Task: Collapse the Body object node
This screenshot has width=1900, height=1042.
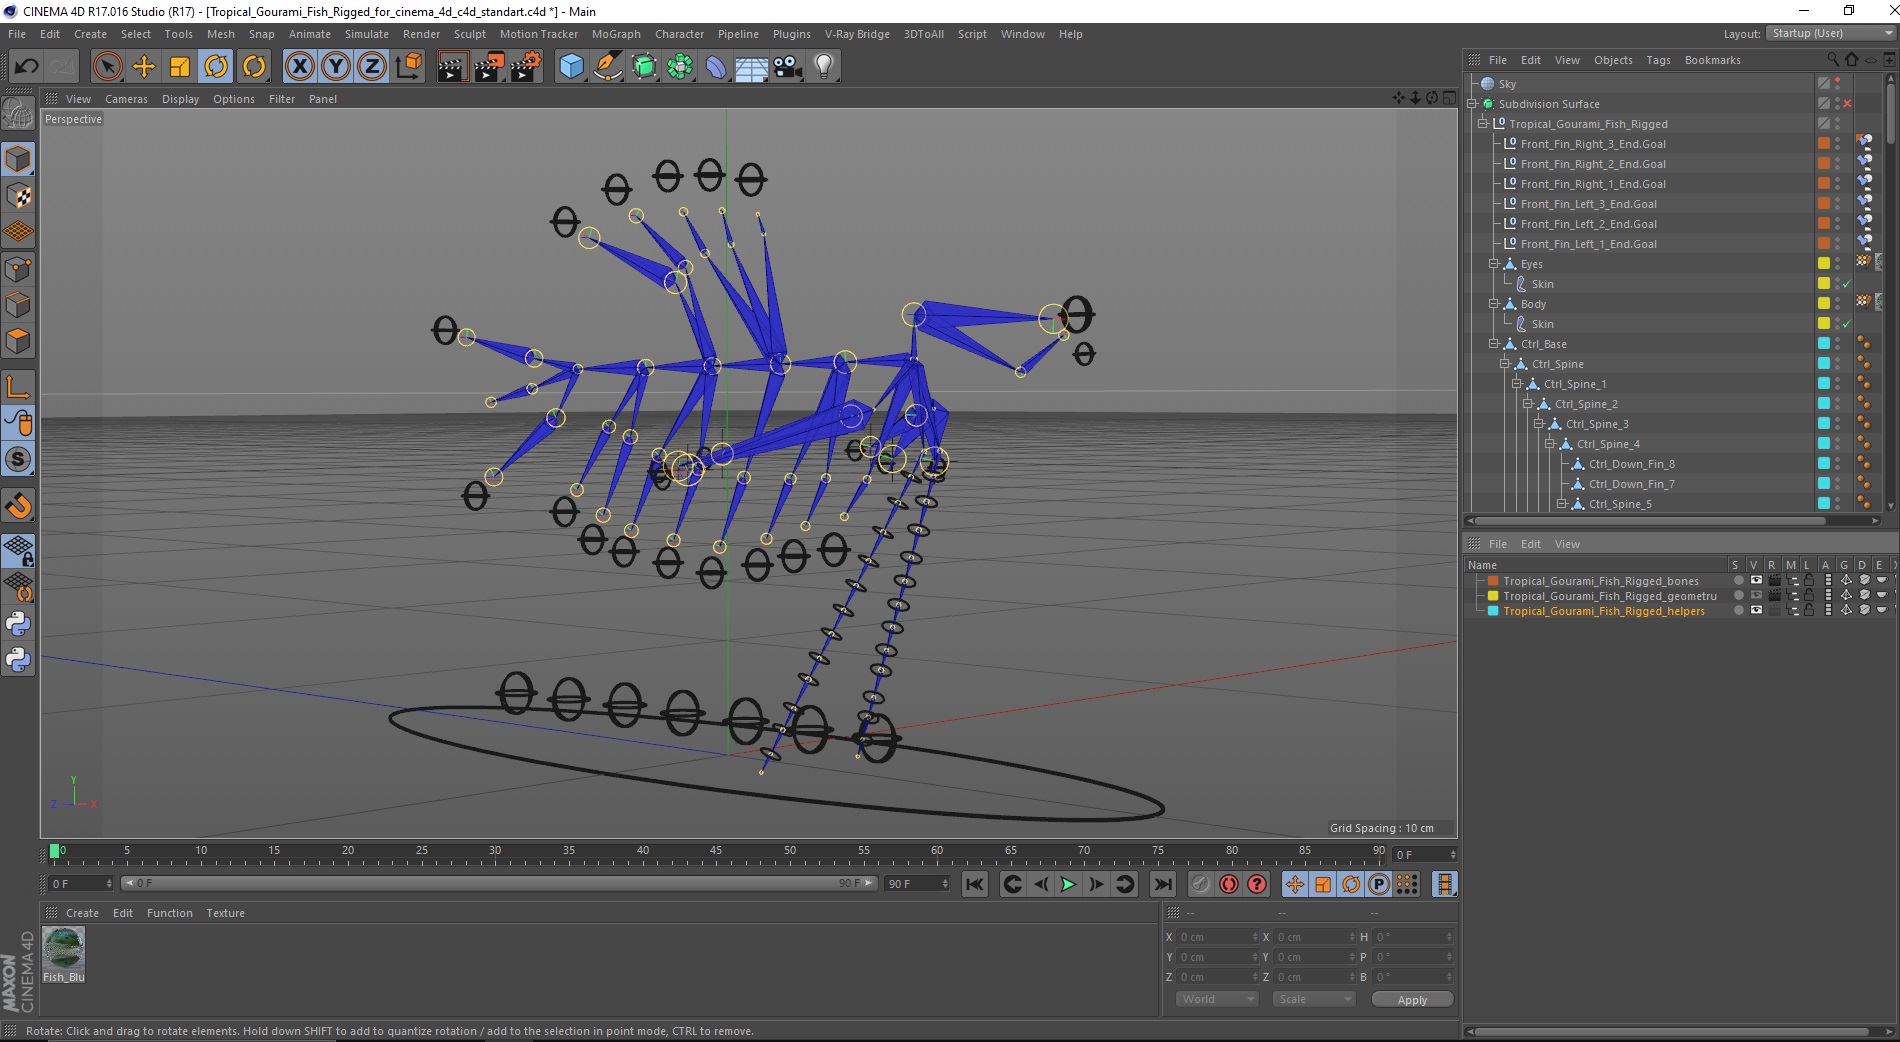Action: point(1494,303)
